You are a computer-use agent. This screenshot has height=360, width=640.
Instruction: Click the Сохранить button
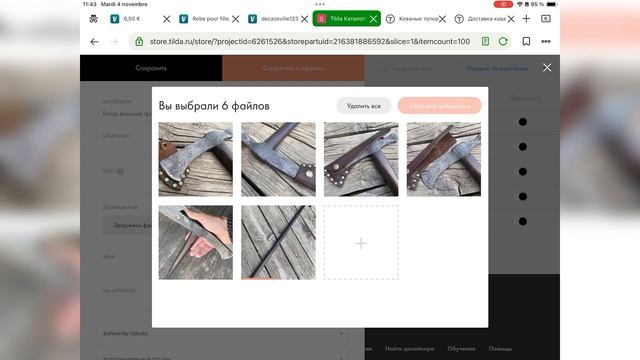pyautogui.click(x=151, y=68)
